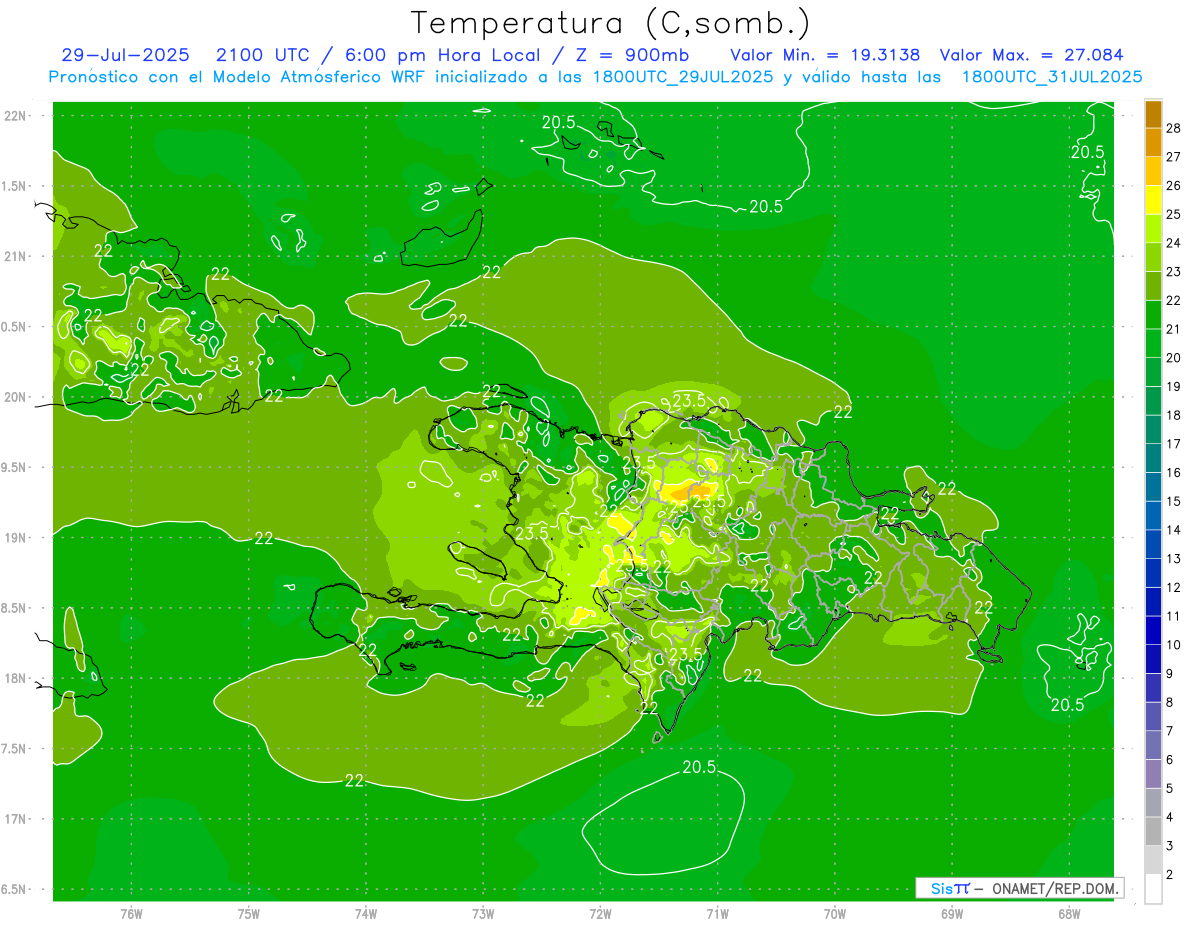Pick the gray swatch between 4 and 5
The width and height of the screenshot is (1200, 927).
click(1153, 803)
